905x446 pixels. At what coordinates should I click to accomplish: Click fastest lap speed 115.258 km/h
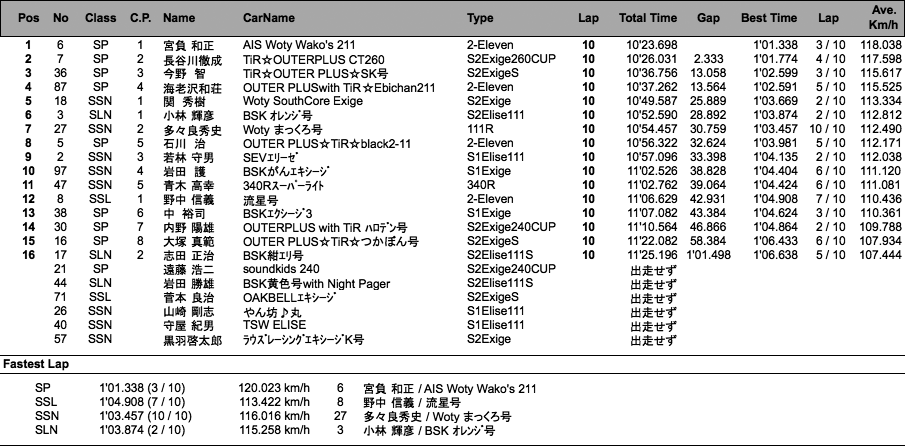coord(274,430)
